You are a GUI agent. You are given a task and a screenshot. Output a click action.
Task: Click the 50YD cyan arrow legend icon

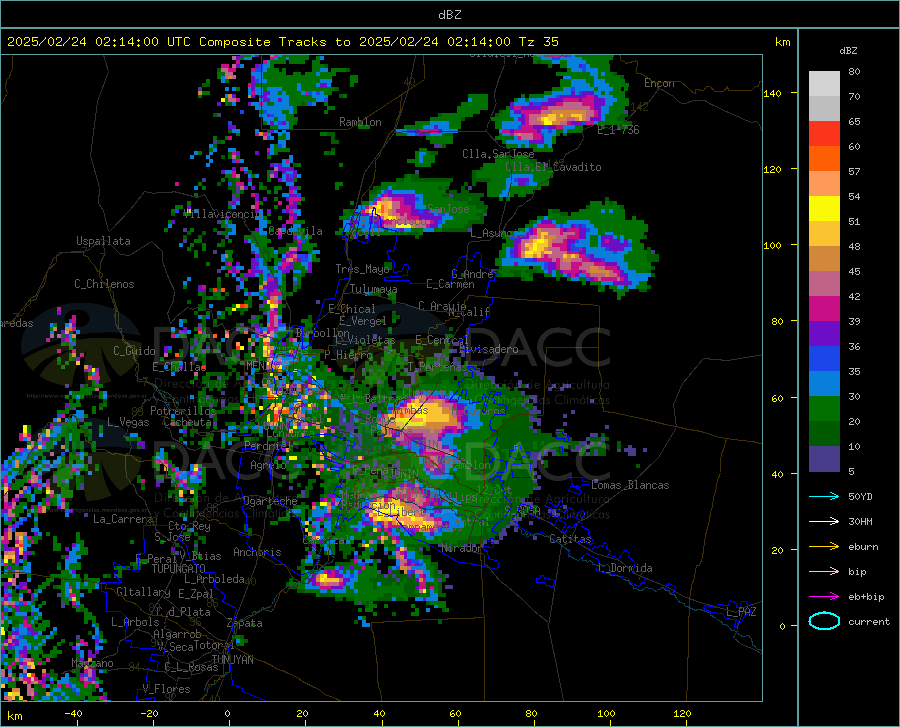[x=824, y=496]
